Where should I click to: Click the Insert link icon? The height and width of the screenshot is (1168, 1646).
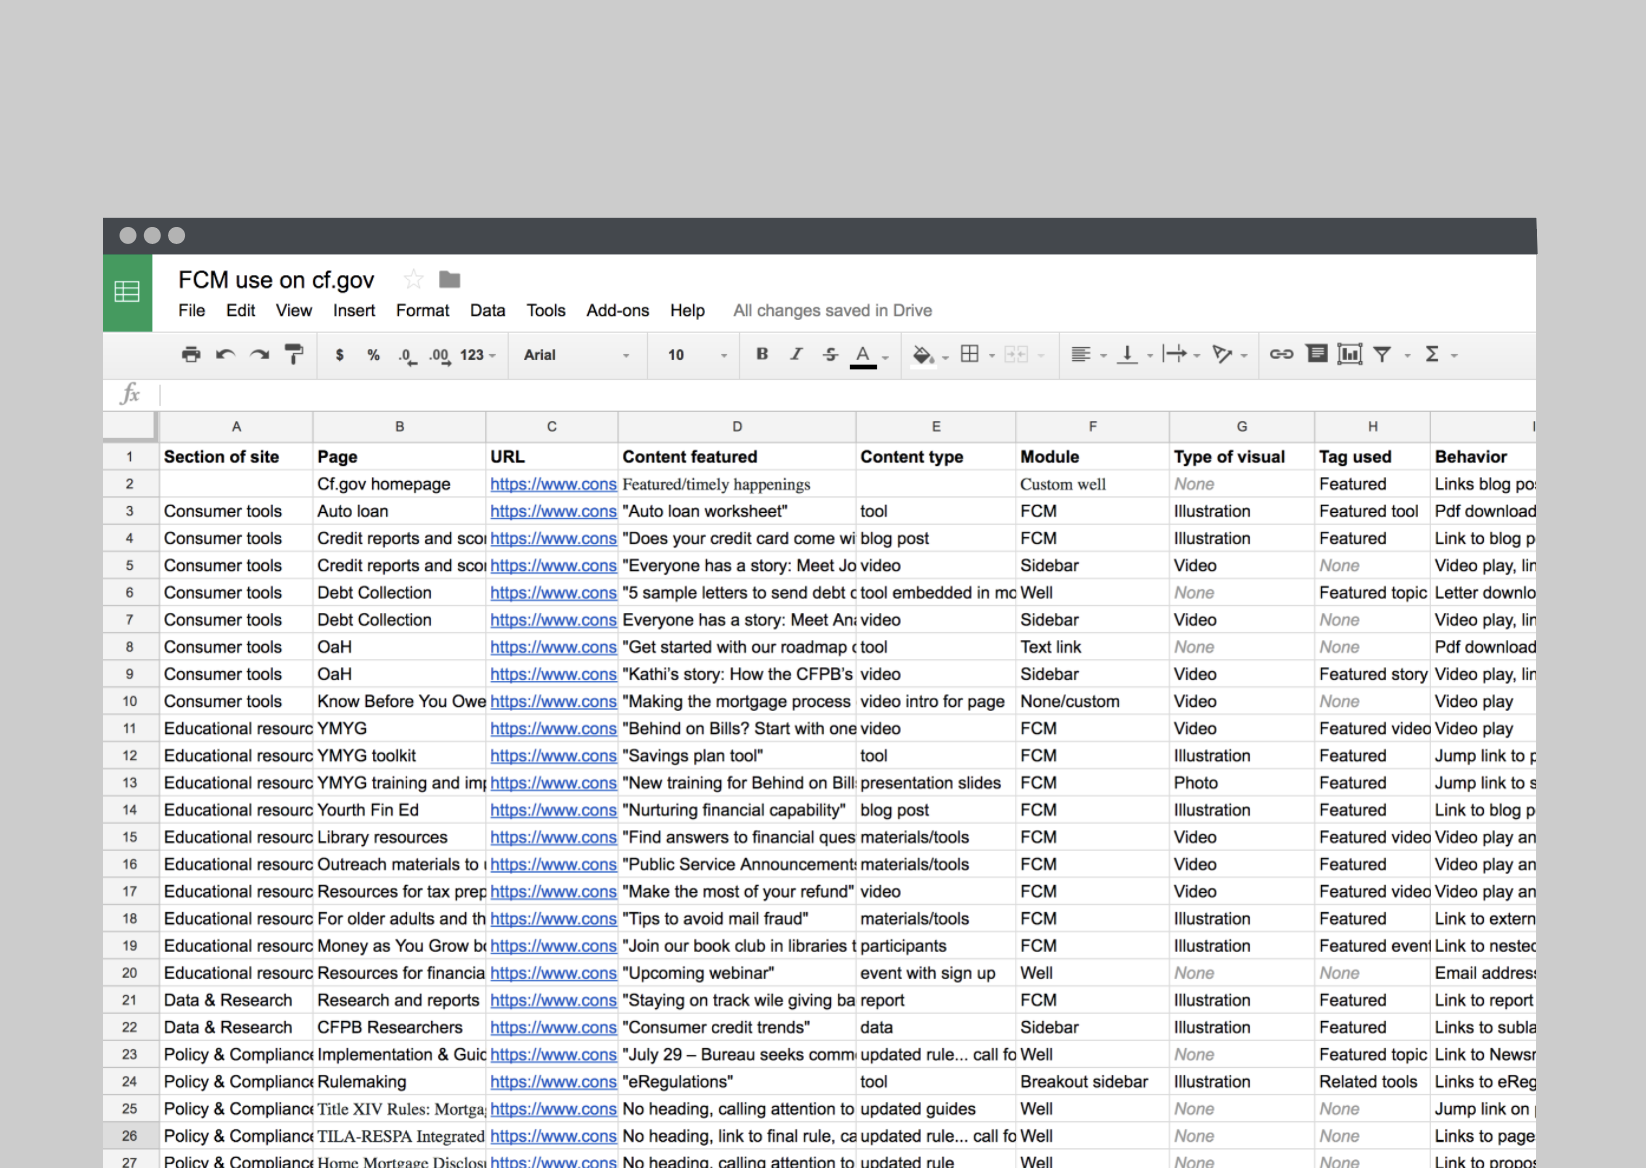(1281, 354)
